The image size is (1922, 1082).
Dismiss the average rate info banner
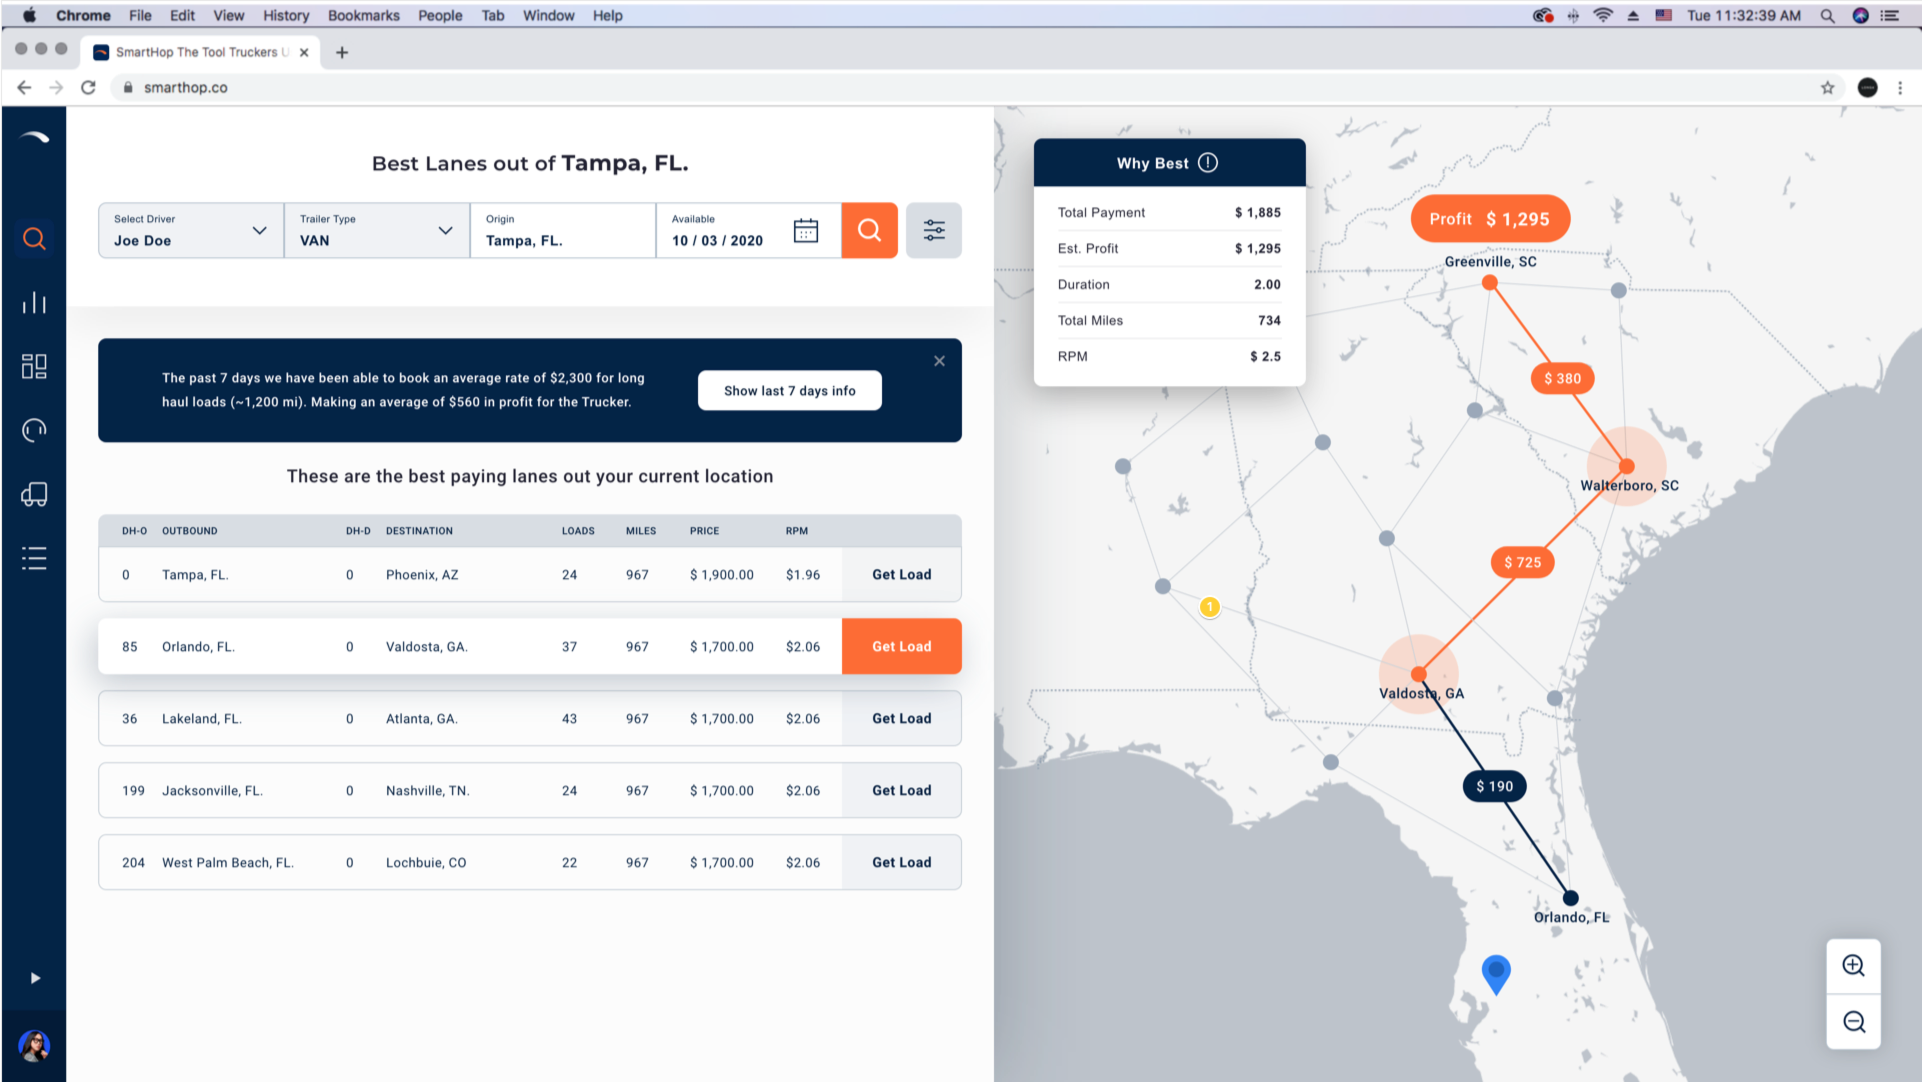pos(939,361)
